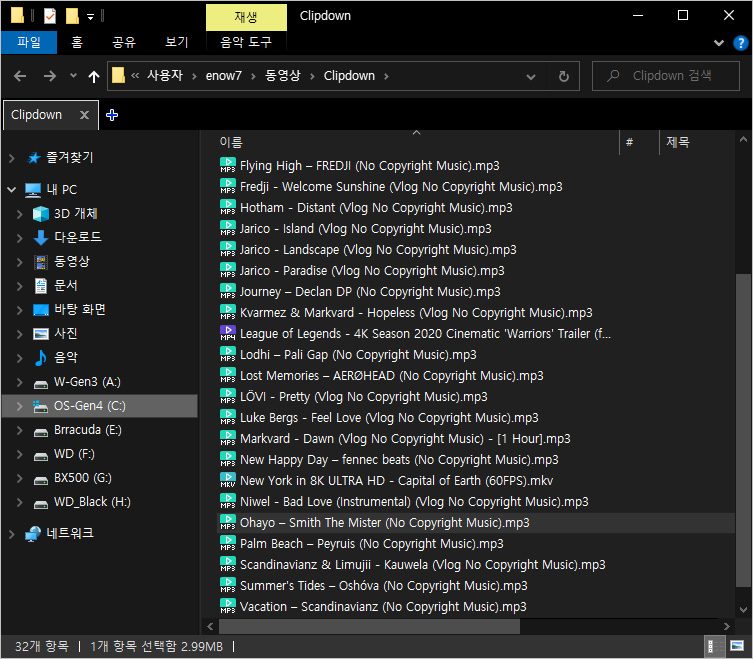Viewport: 753px width, 659px height.
Task: Click scroll down arrow of file list
Action: tap(743, 610)
